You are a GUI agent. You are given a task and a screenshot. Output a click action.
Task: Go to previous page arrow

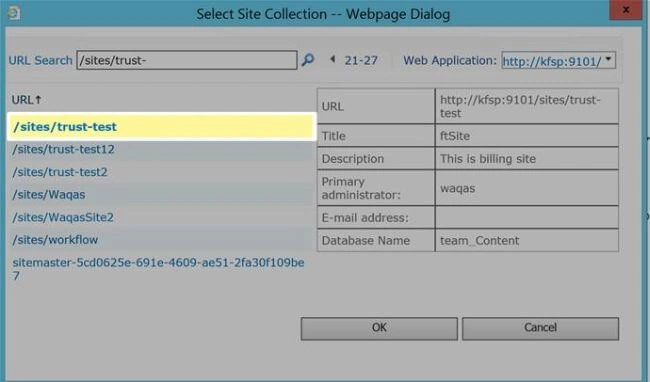pos(332,59)
